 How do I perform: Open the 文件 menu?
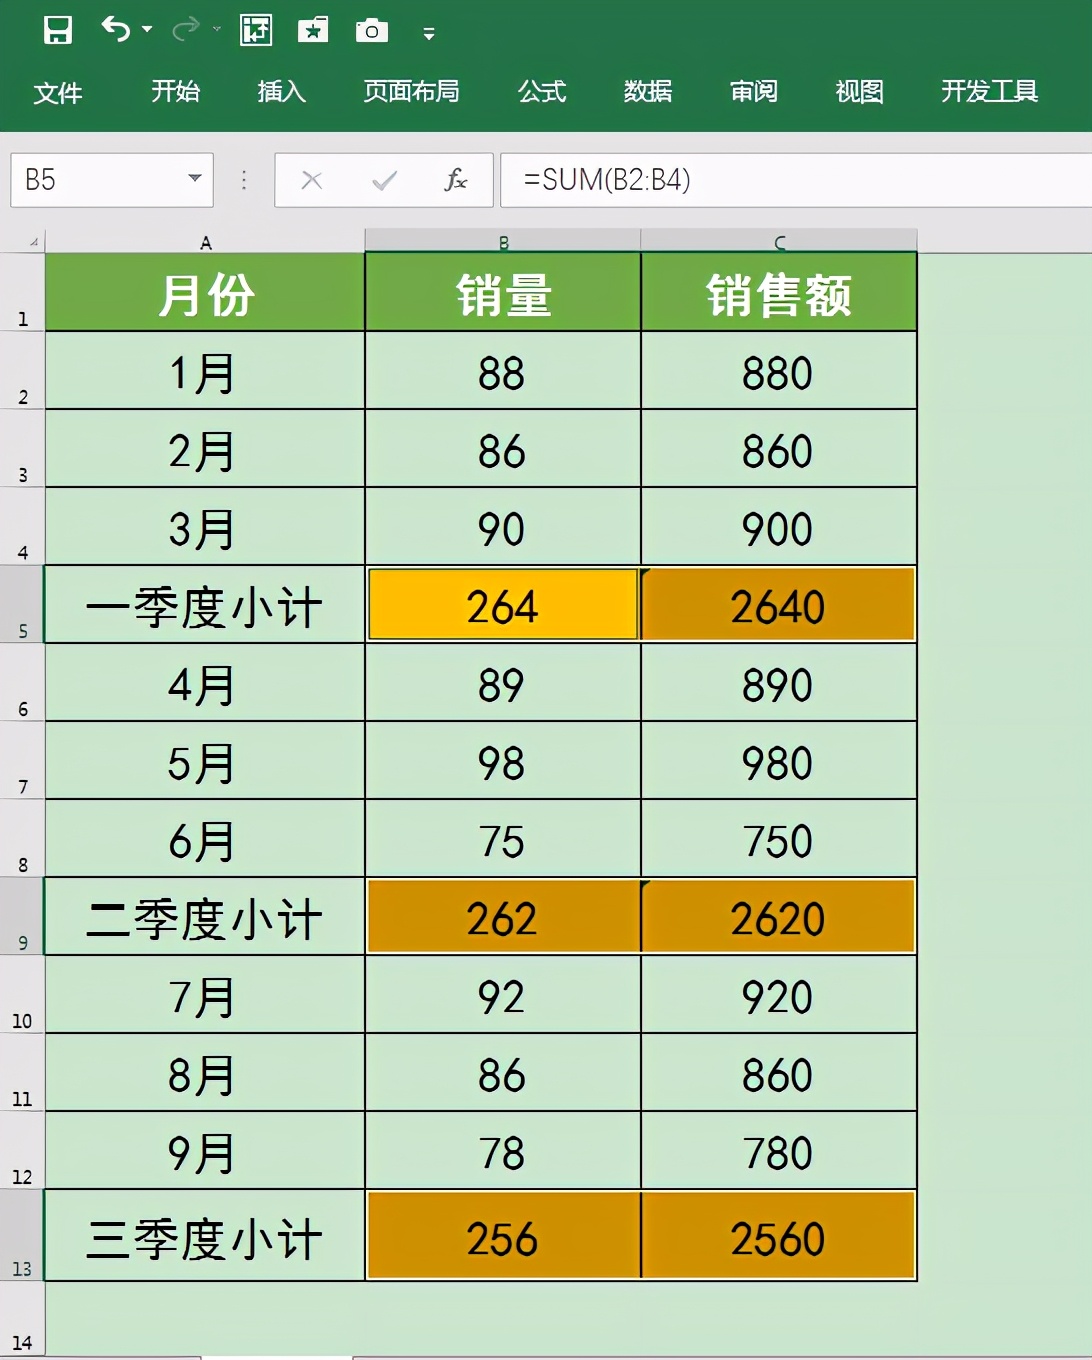[57, 92]
